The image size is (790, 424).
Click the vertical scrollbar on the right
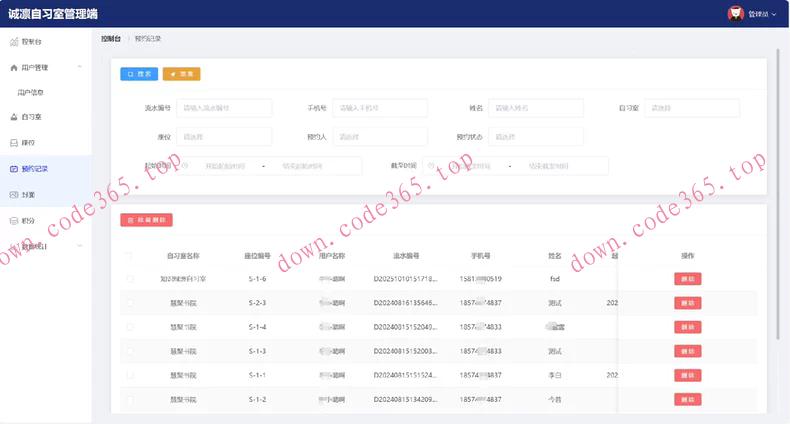pyautogui.click(x=778, y=200)
